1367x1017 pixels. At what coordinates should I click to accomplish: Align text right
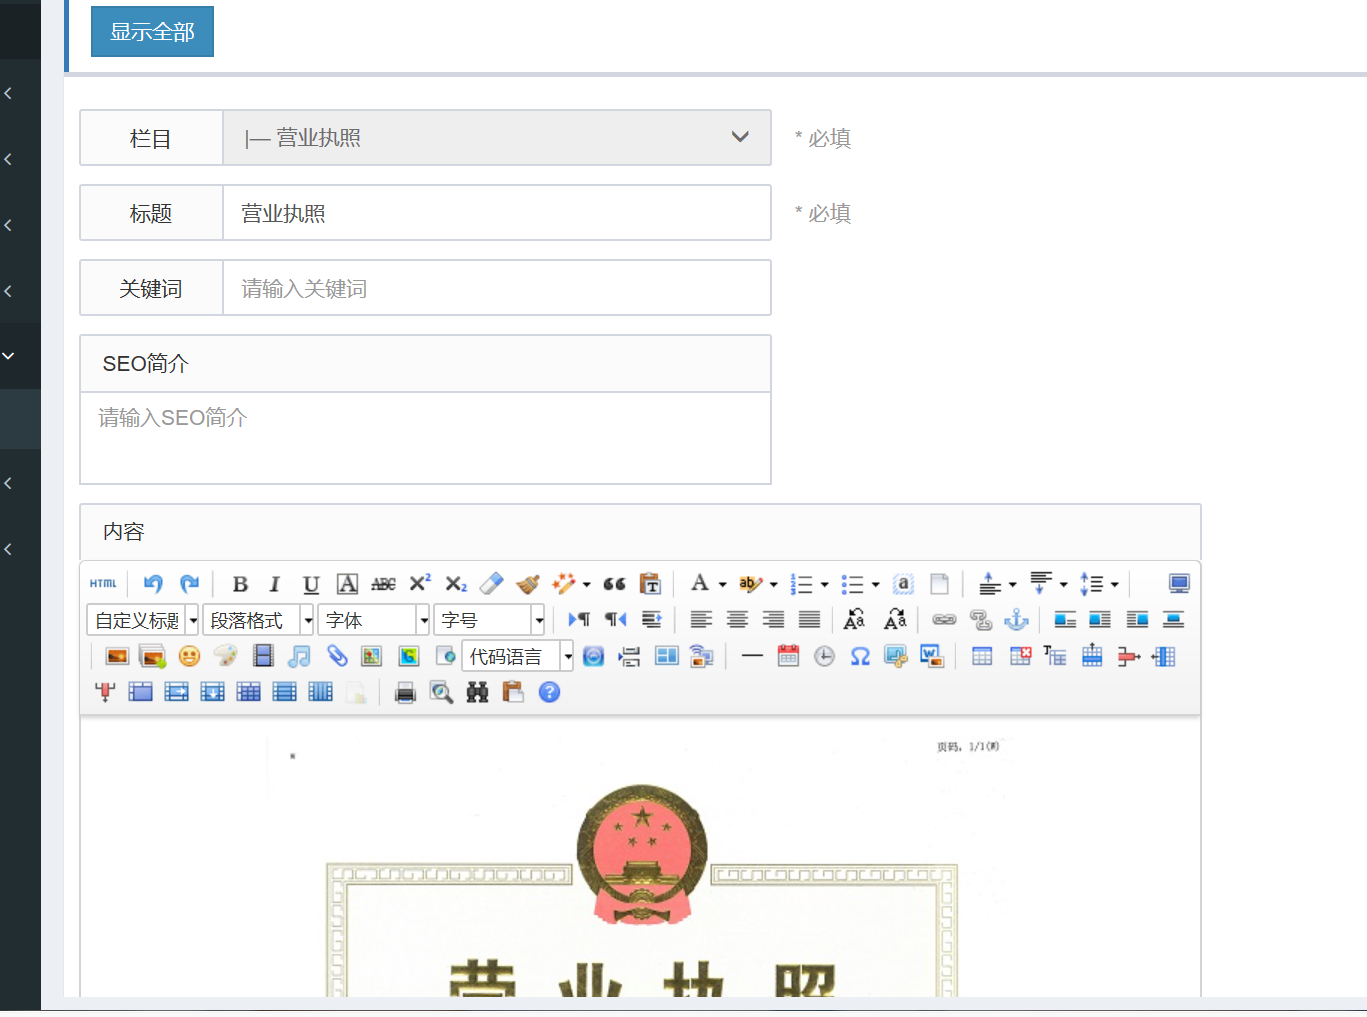tap(773, 620)
